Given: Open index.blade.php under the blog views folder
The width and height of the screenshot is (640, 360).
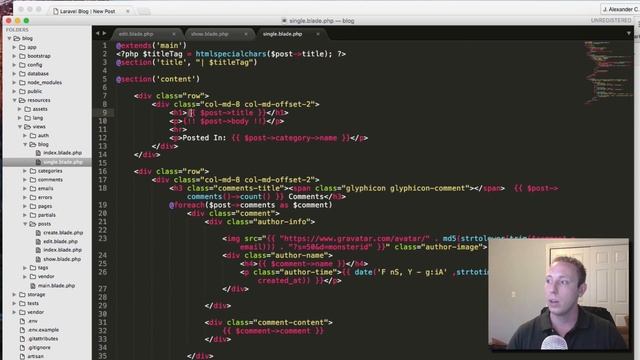Looking at the screenshot, I should (62, 153).
